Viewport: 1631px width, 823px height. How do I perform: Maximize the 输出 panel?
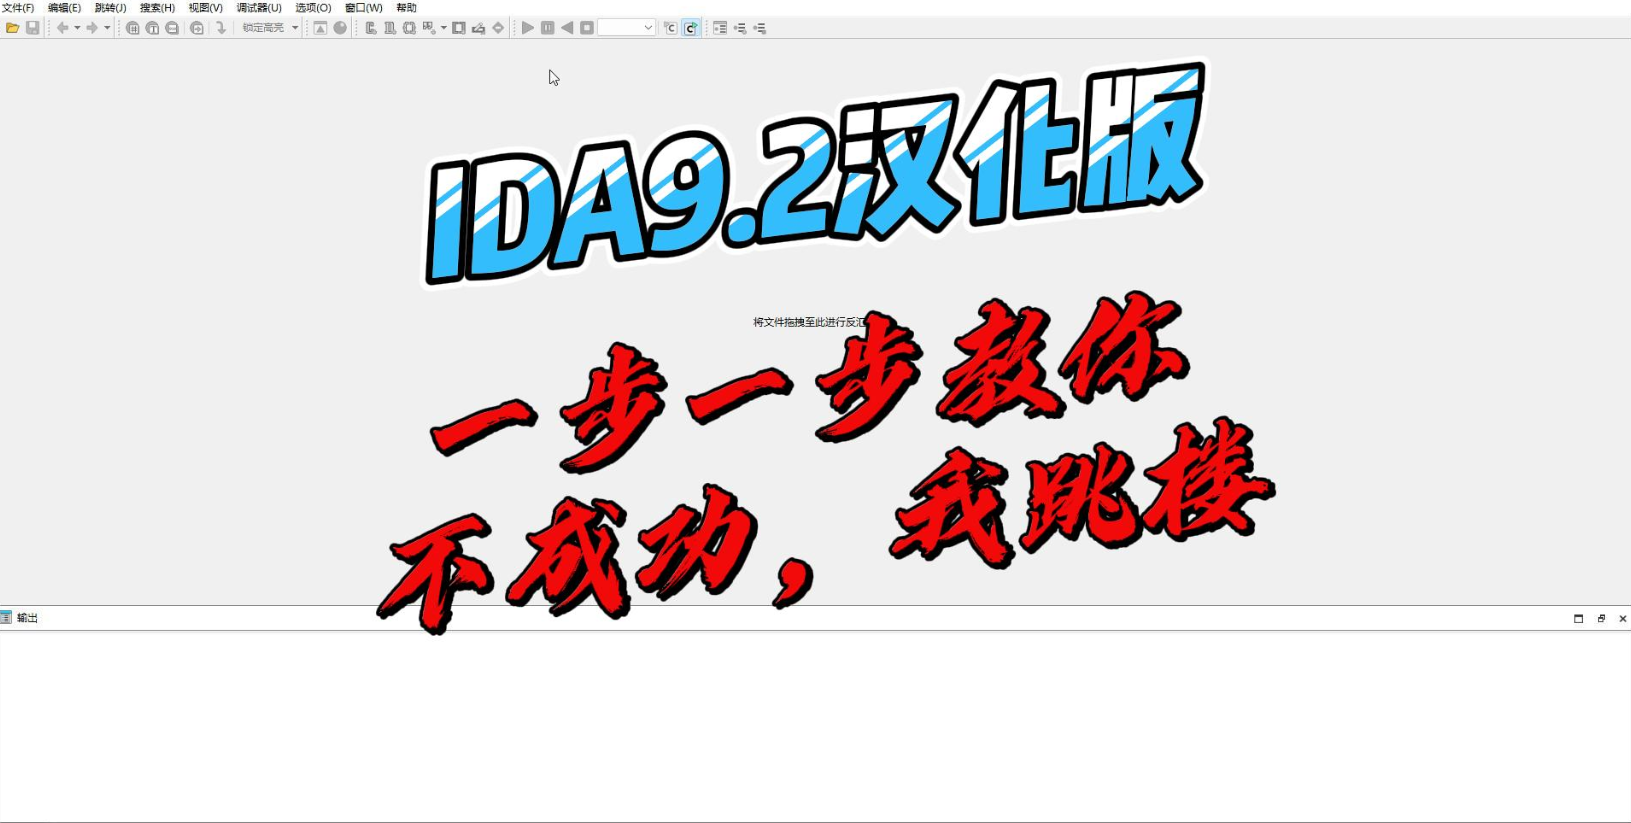pos(1579,619)
